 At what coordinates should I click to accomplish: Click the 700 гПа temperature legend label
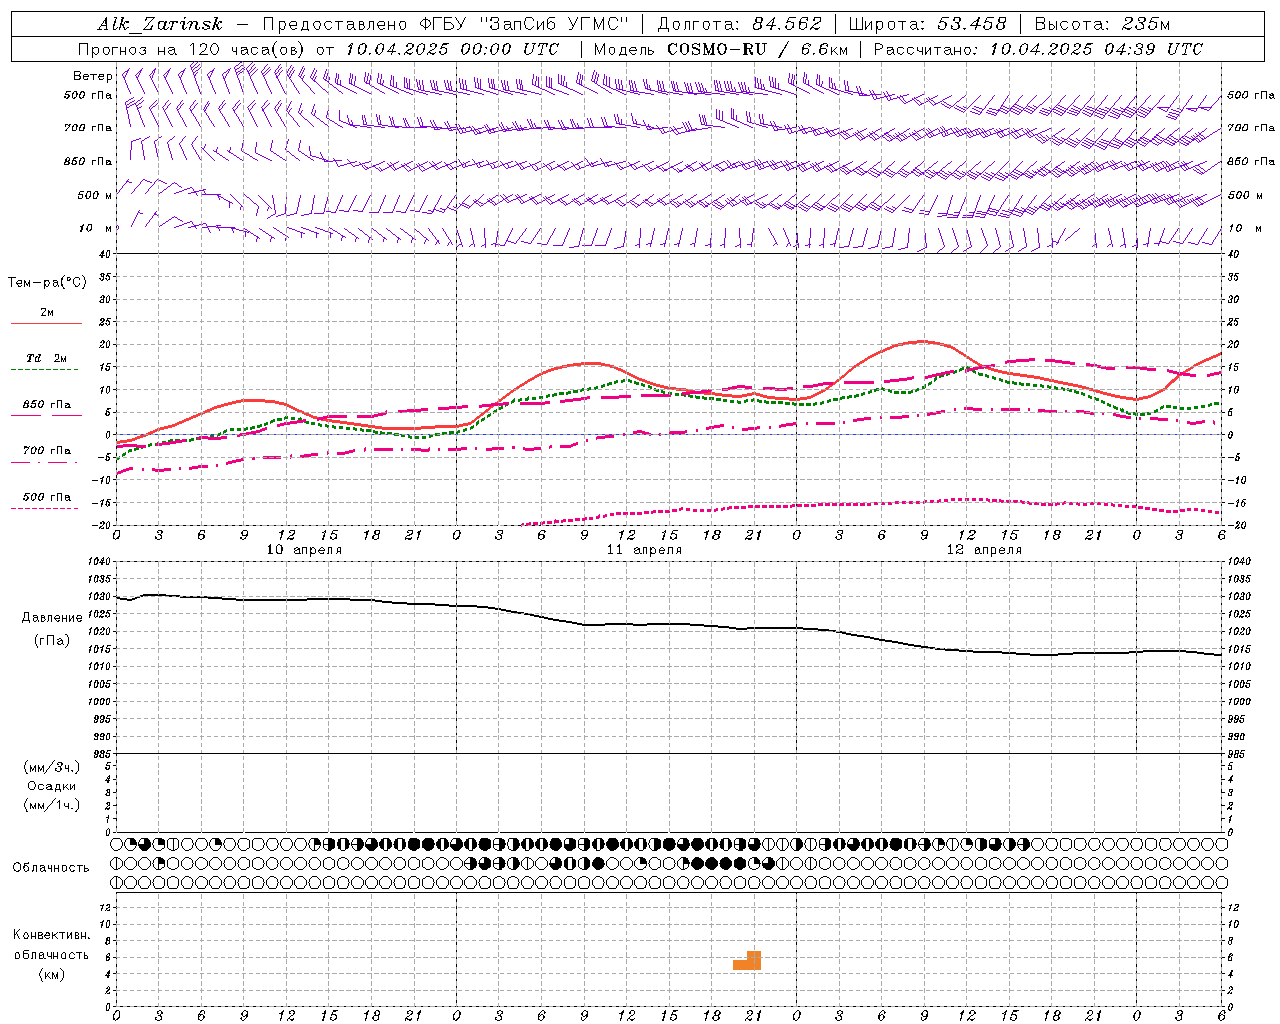tap(46, 451)
